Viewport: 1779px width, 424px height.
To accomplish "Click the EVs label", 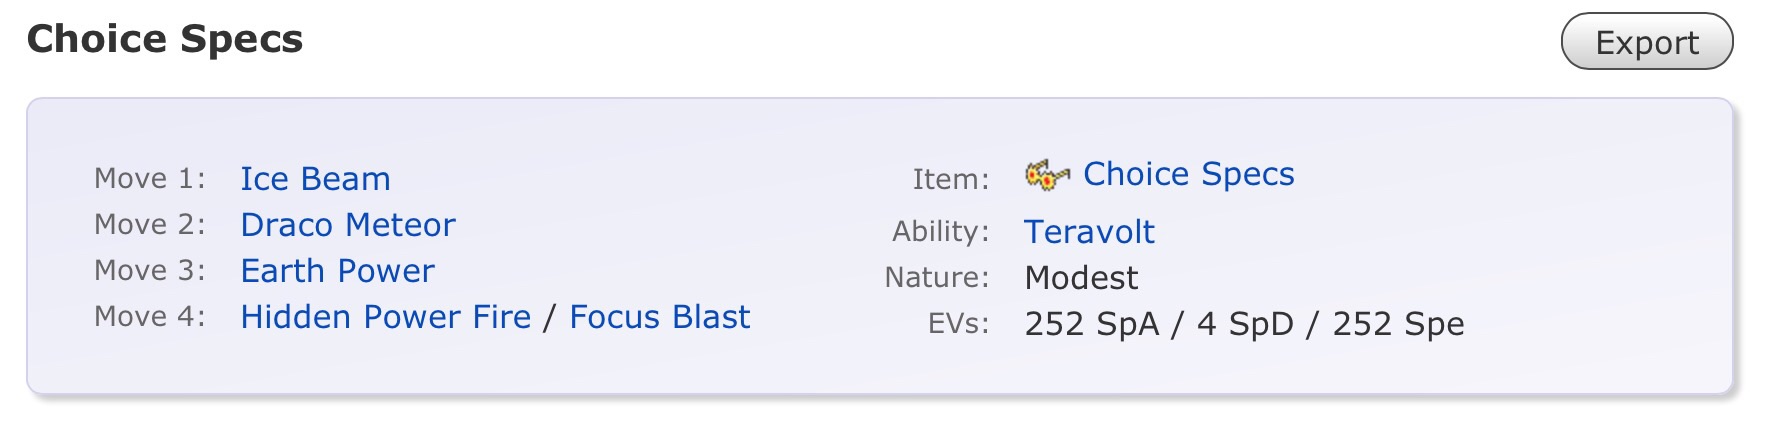I will pyautogui.click(x=958, y=324).
